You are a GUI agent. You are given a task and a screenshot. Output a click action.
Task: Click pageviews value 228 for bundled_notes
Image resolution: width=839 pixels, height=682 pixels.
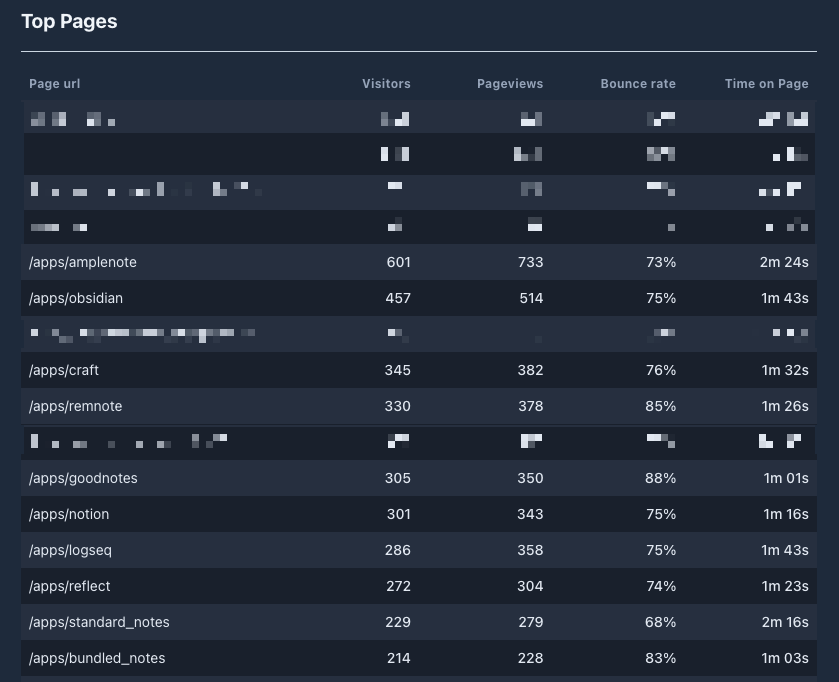[x=531, y=658]
